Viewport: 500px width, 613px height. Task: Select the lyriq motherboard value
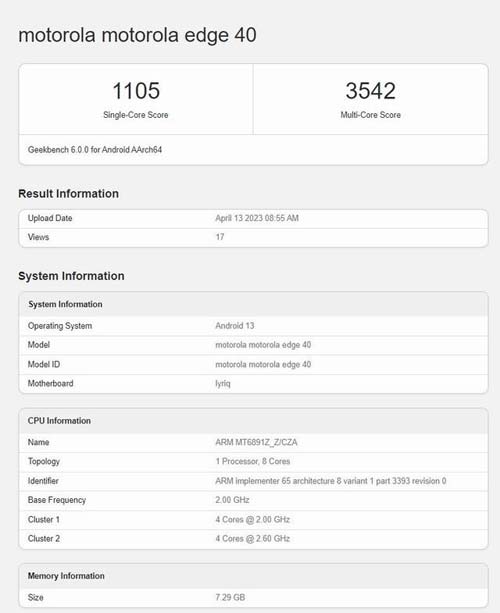[223, 384]
